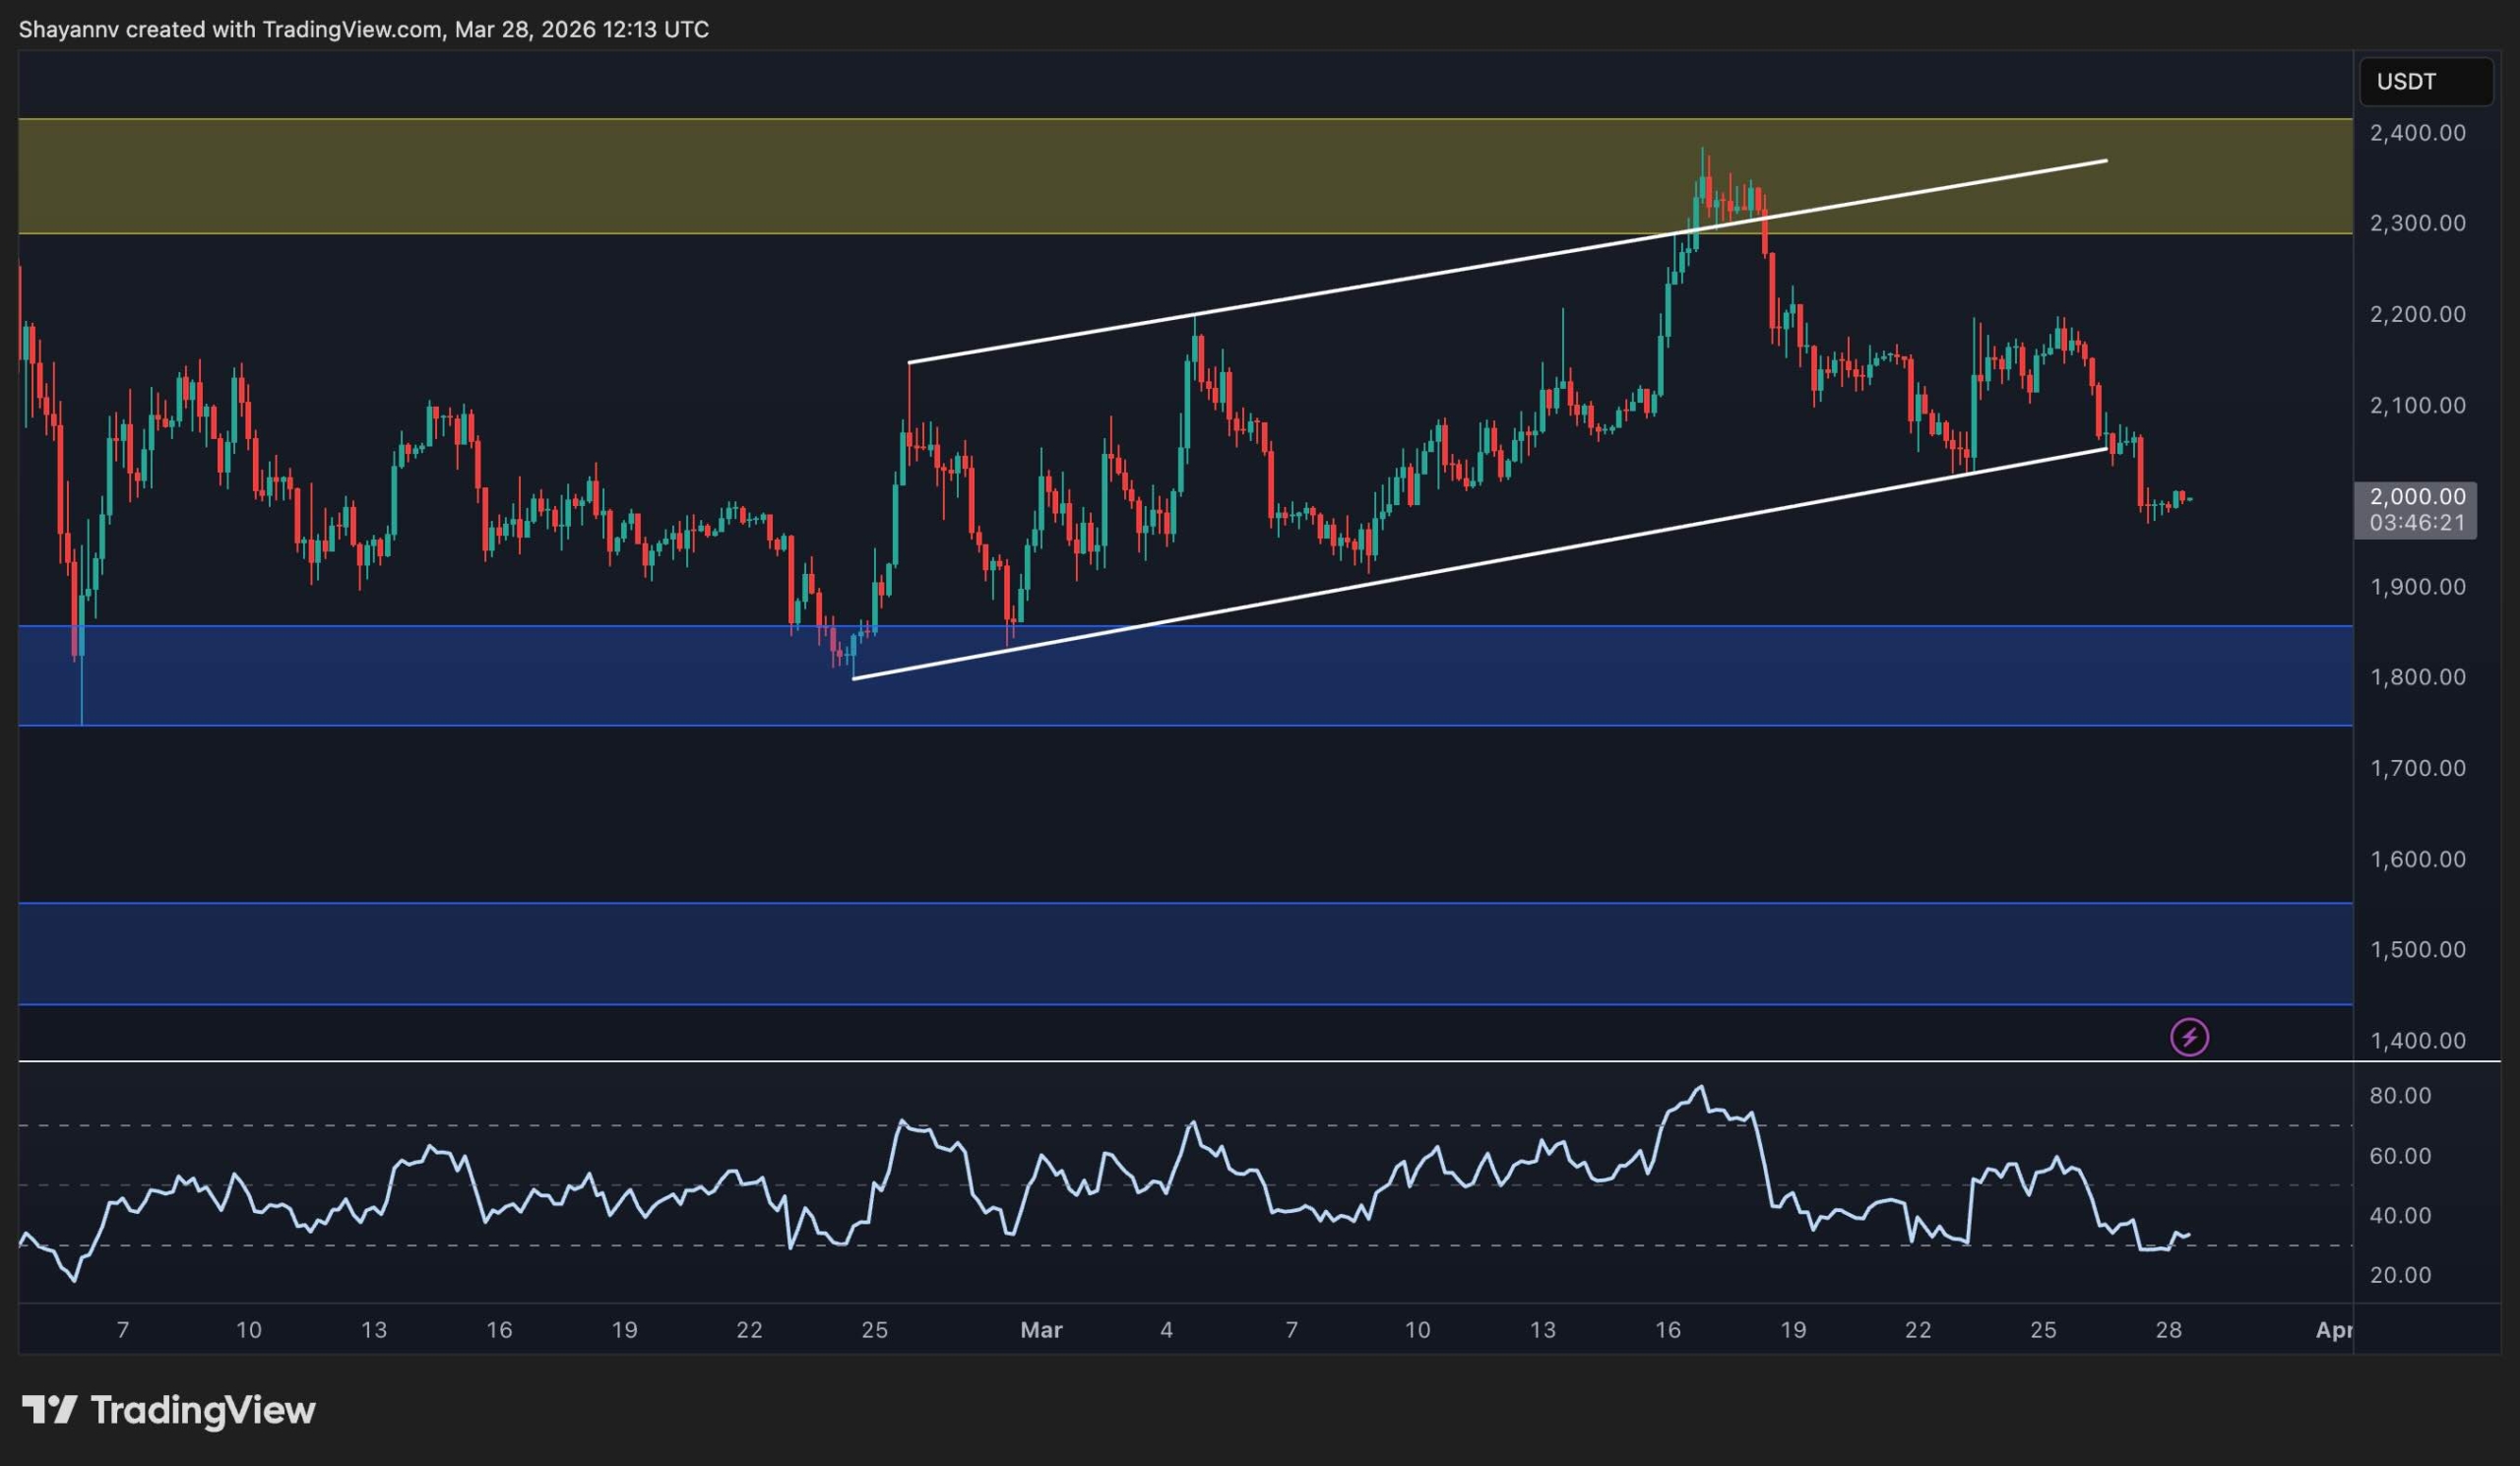The height and width of the screenshot is (1466, 2520).
Task: Click the TradingView wordmark text
Action: [203, 1410]
